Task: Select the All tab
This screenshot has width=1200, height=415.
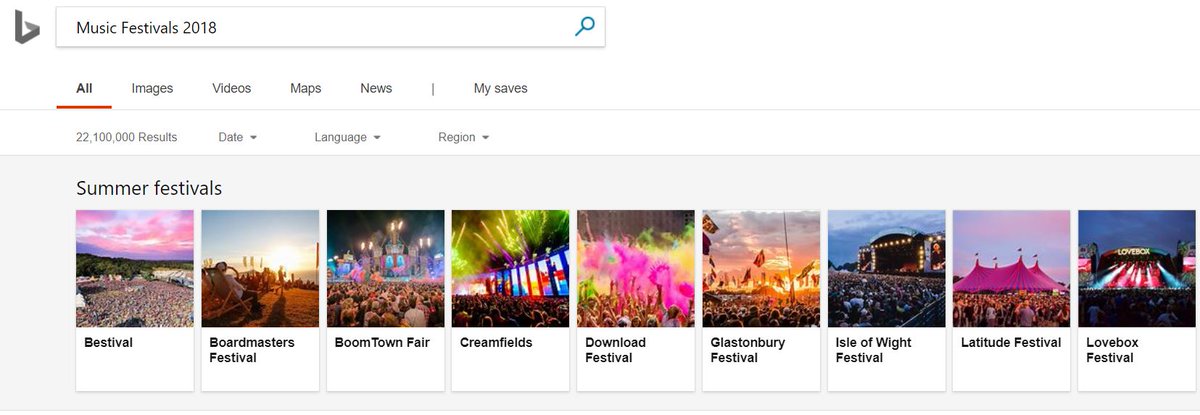Action: click(x=84, y=88)
